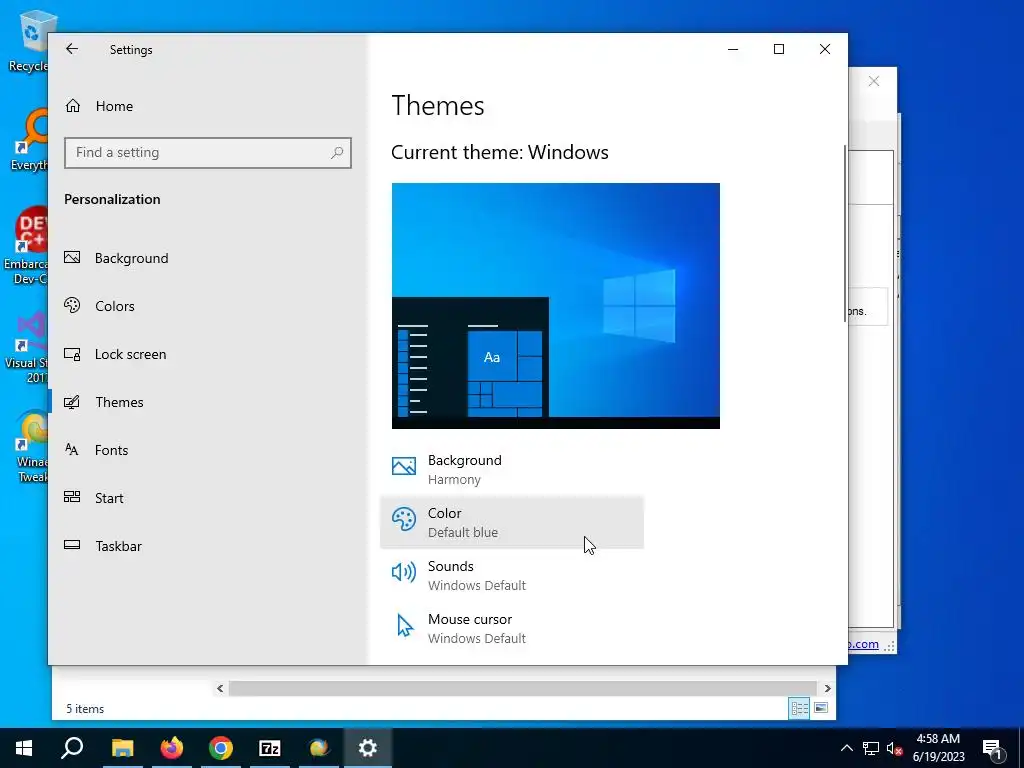Viewport: 1024px width, 768px height.
Task: Change the theme Mouse cursor option
Action: pyautogui.click(x=512, y=628)
